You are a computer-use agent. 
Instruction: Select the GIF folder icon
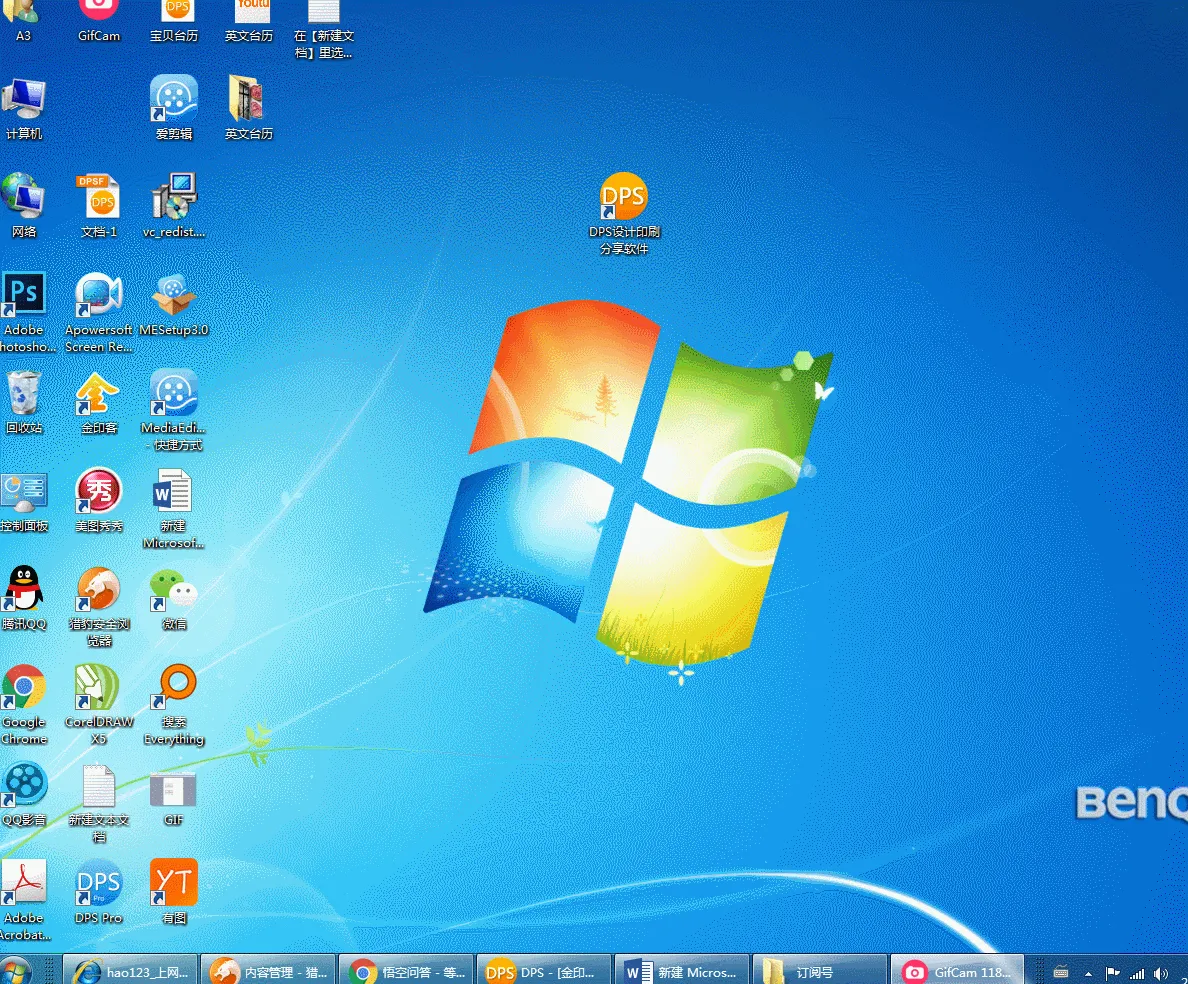pyautogui.click(x=174, y=797)
